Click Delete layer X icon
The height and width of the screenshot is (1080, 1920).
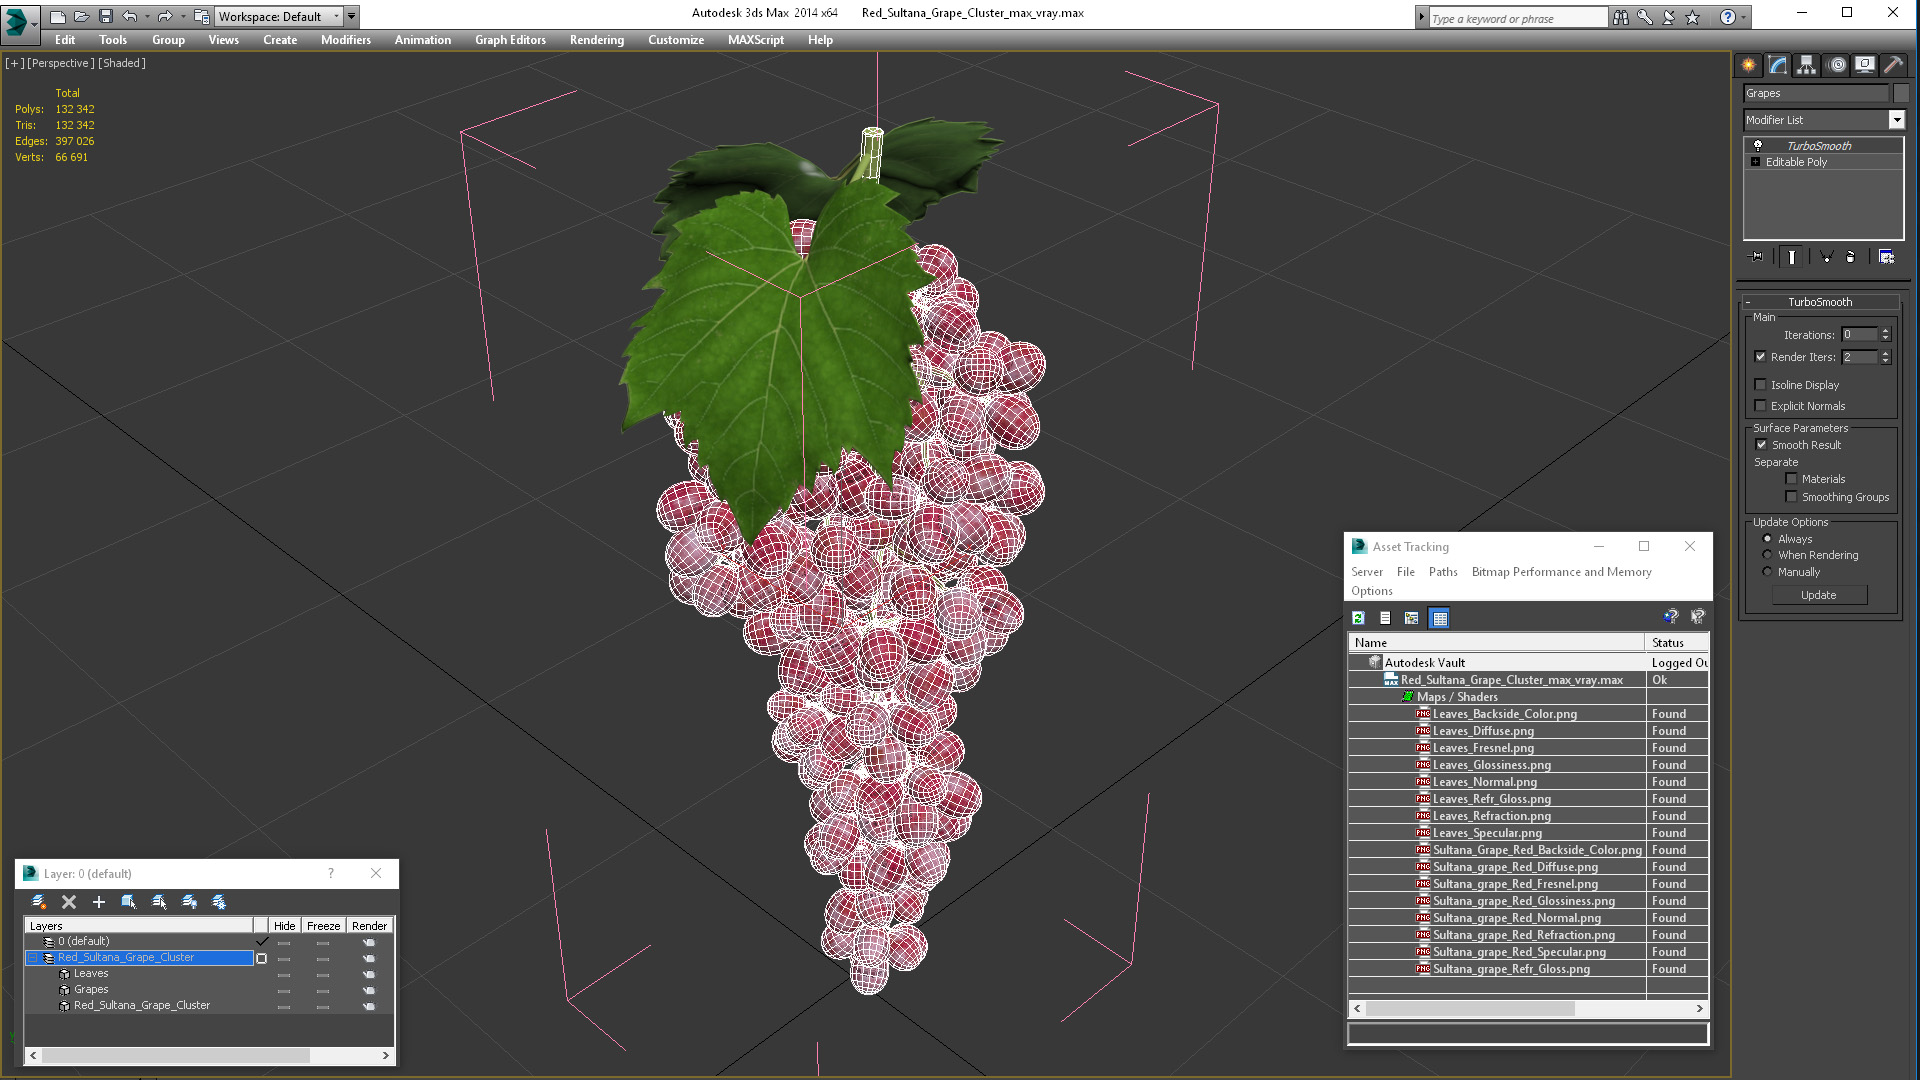(69, 902)
